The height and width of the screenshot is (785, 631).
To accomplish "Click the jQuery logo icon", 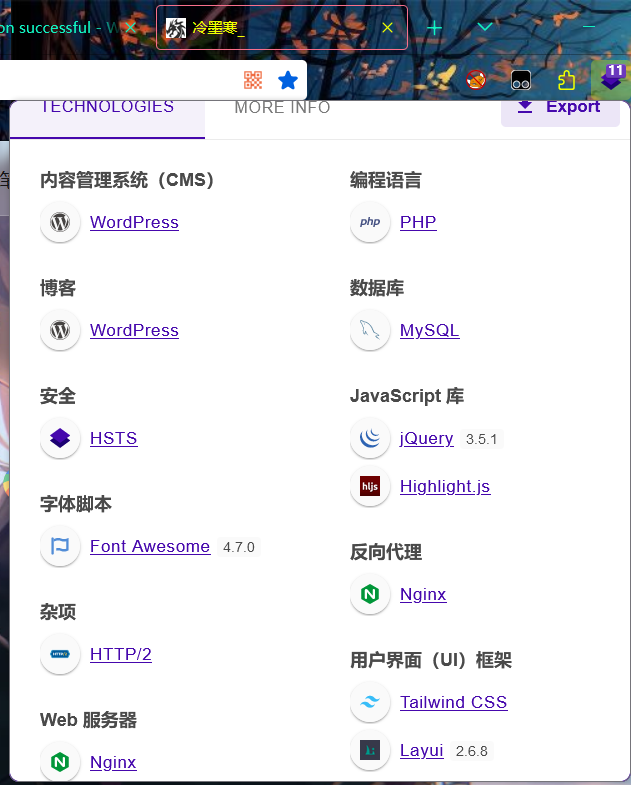I will point(370,439).
